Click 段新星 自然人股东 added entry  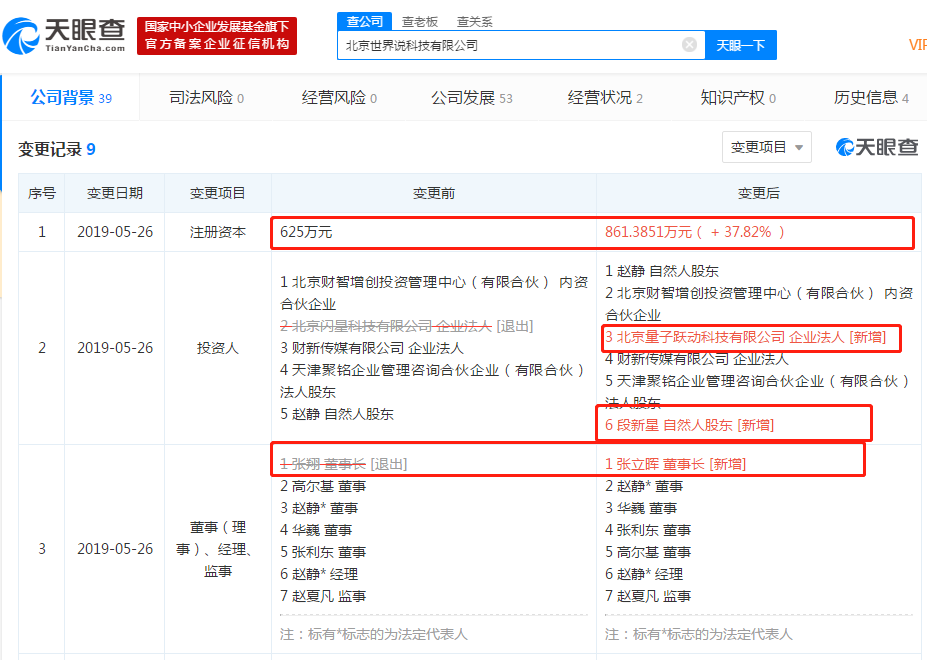pos(689,425)
